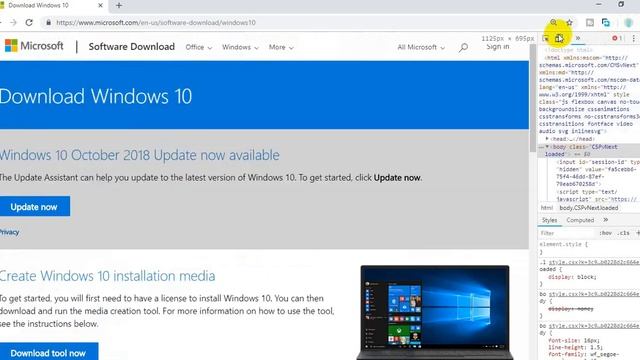Click the Download Windows 10 heading
The height and width of the screenshot is (360, 640).
pyautogui.click(x=96, y=97)
